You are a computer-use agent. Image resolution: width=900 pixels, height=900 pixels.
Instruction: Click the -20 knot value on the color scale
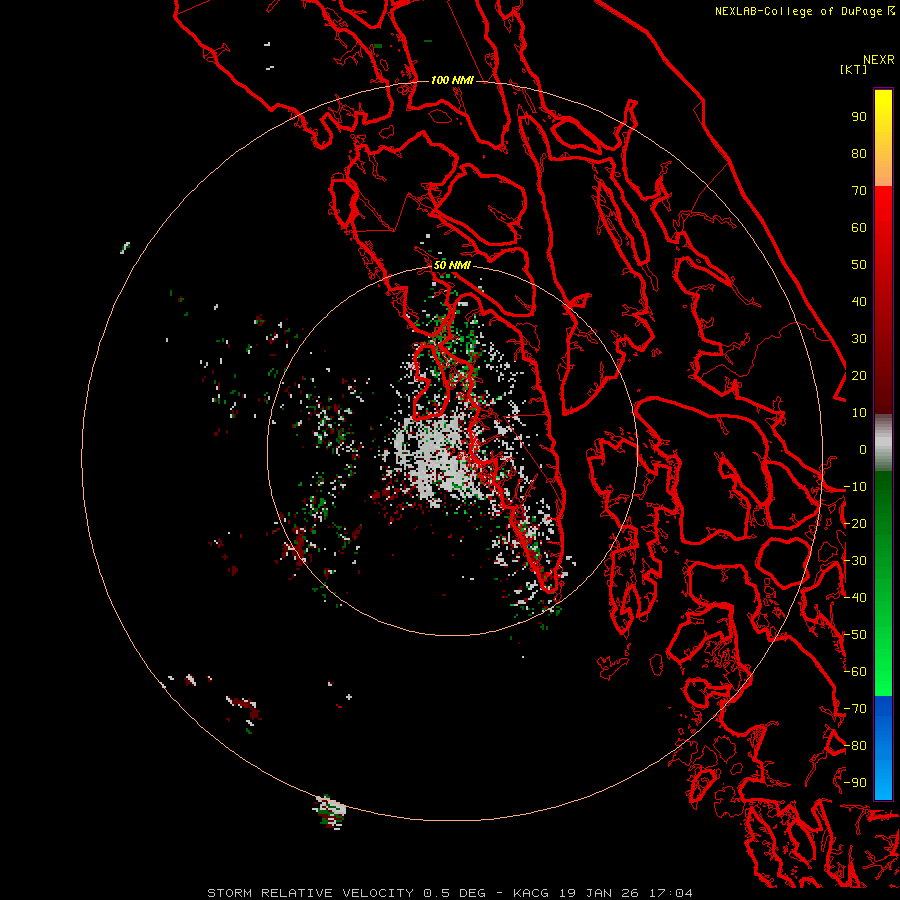[x=855, y=524]
